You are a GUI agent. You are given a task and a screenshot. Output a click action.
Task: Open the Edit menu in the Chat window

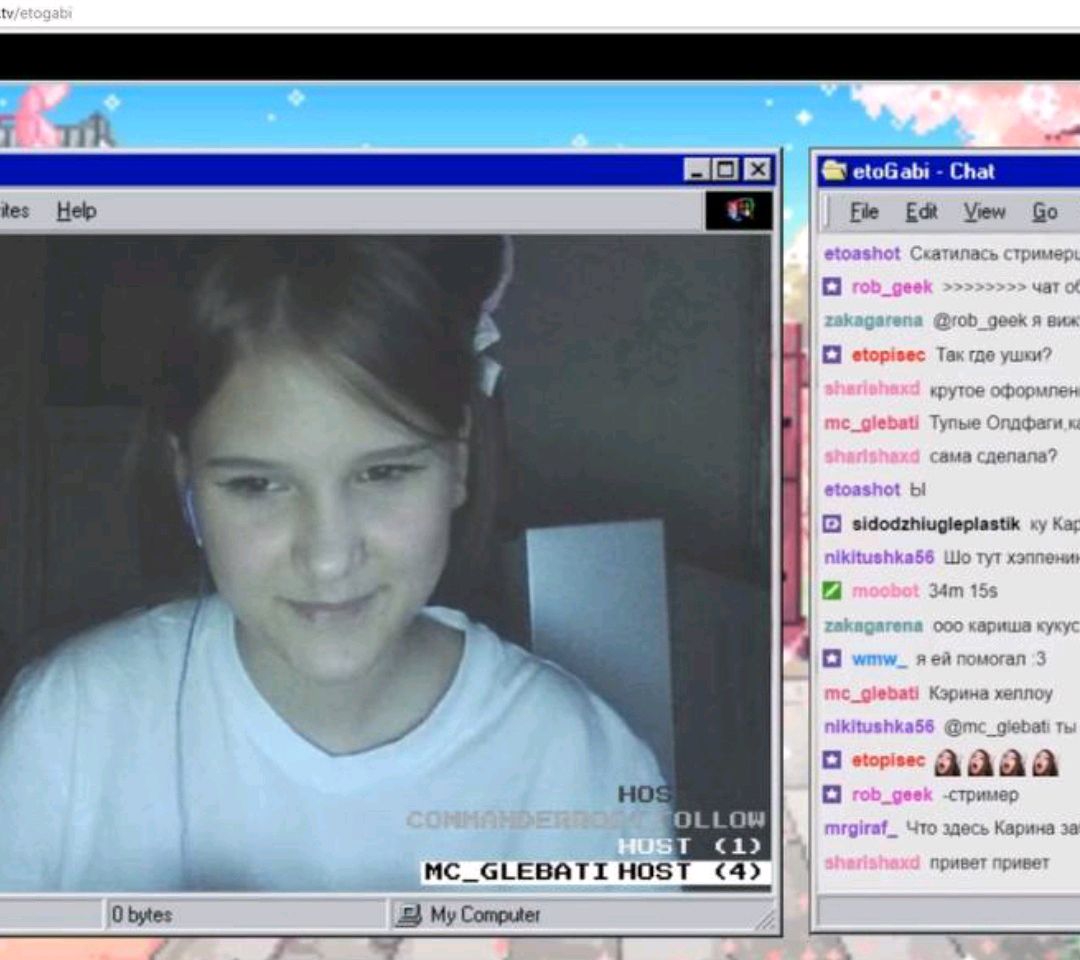[922, 212]
